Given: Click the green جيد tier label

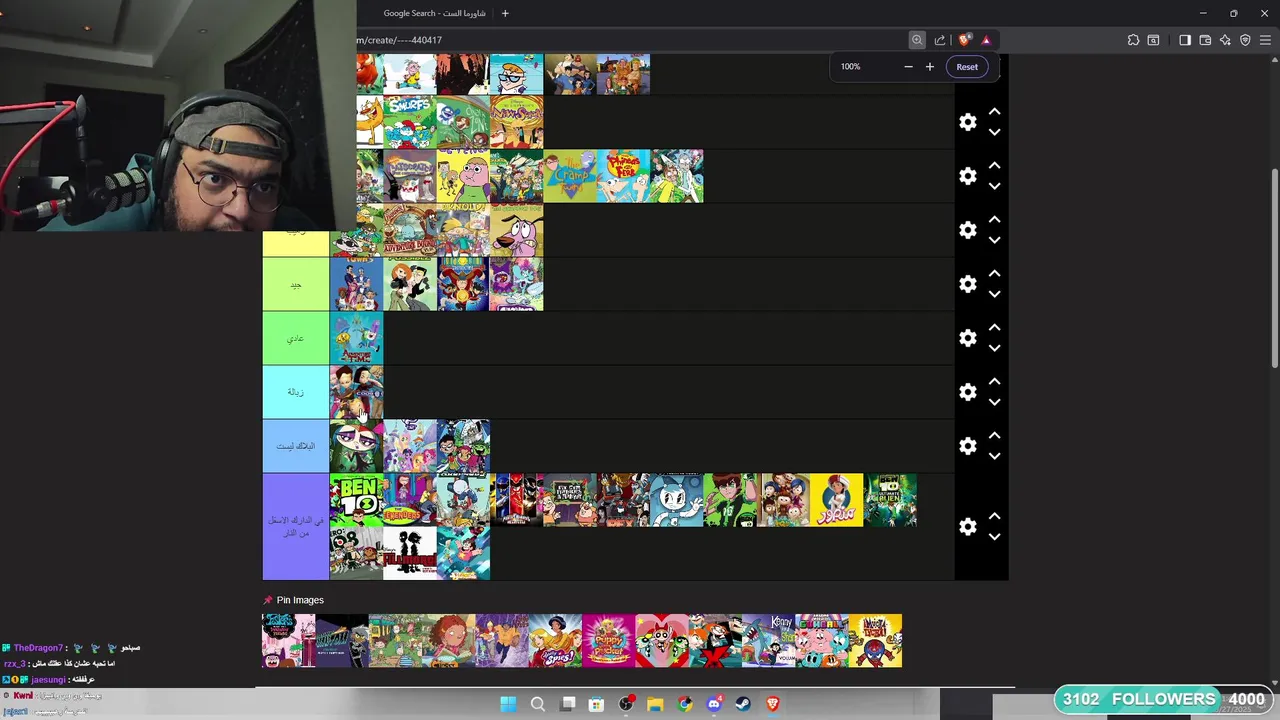Looking at the screenshot, I should 295,284.
